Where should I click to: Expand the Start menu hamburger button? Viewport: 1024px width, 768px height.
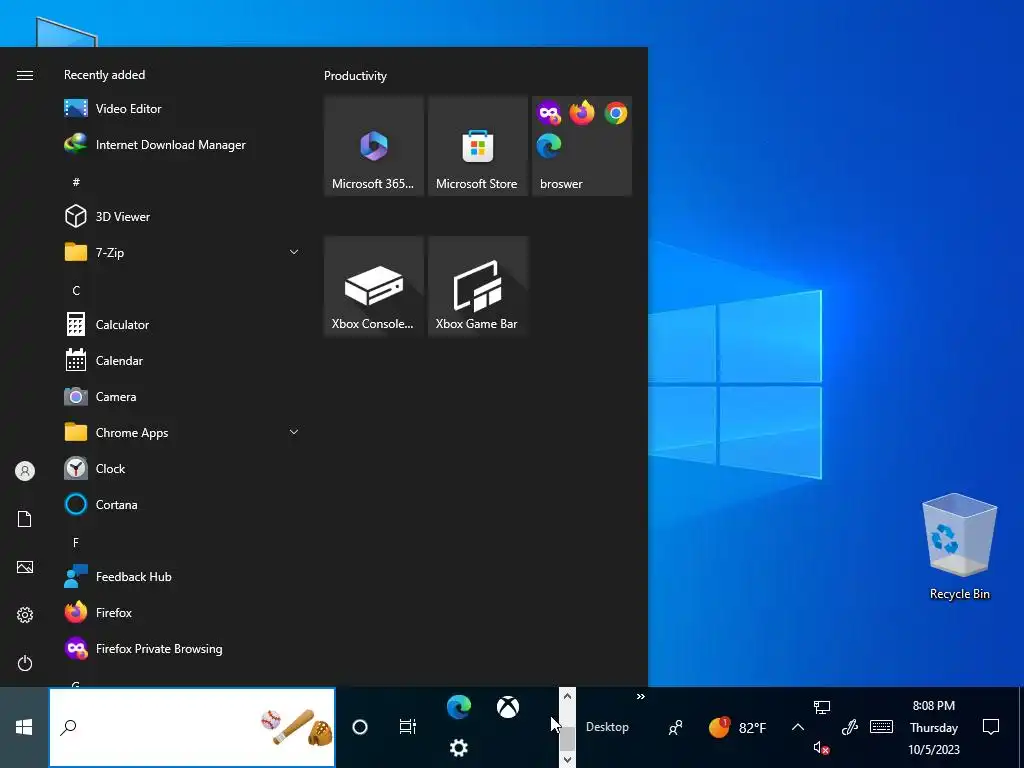(x=25, y=75)
